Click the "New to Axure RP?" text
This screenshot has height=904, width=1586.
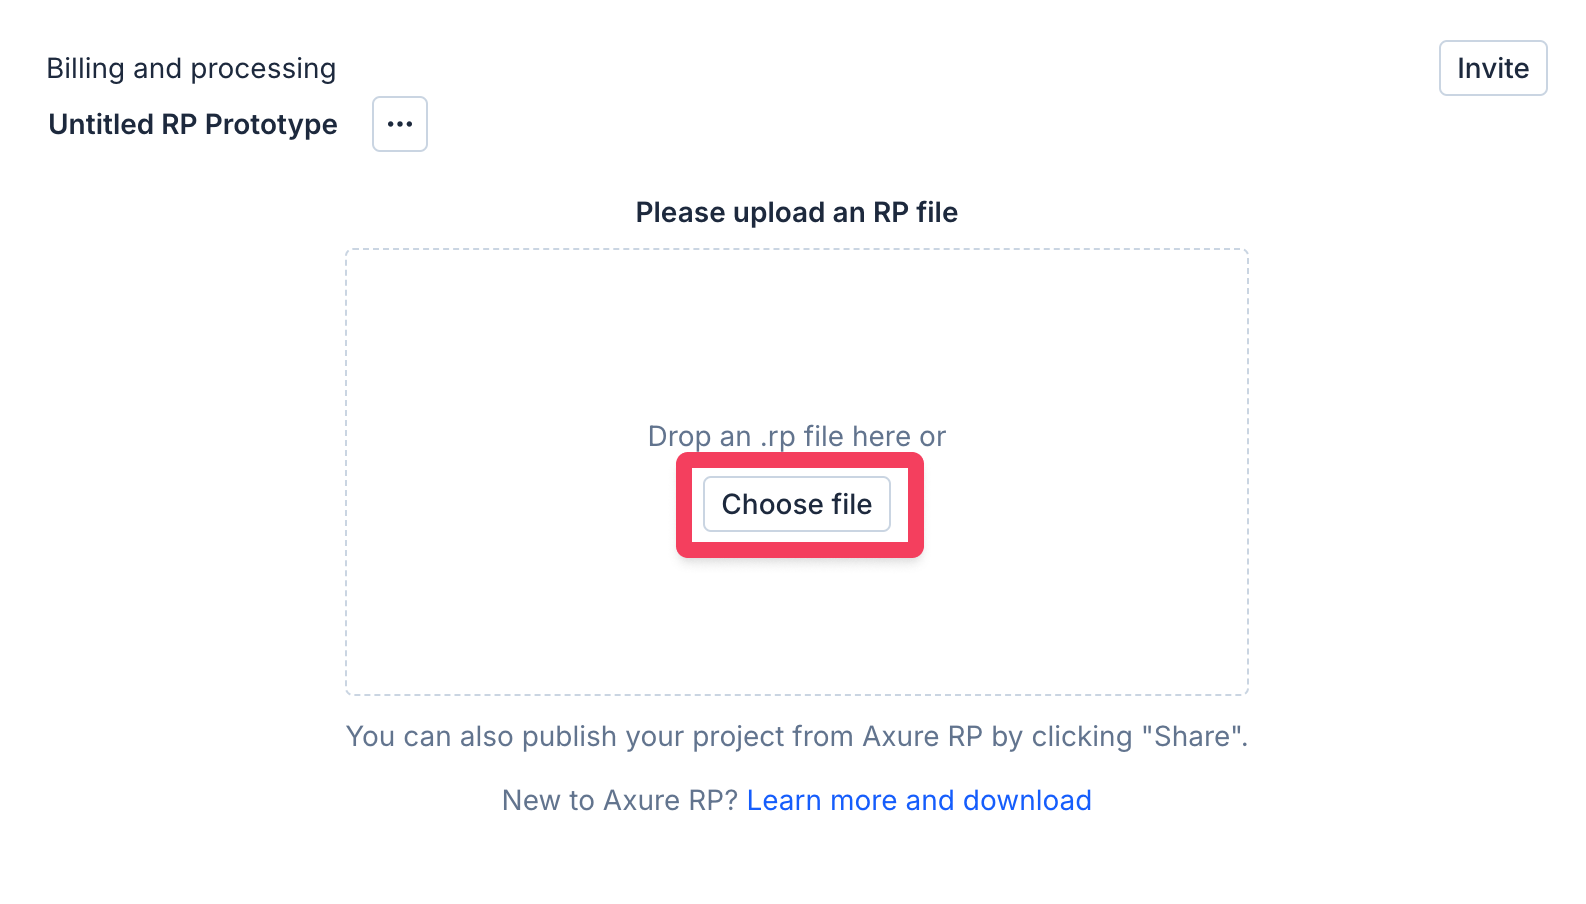(620, 800)
